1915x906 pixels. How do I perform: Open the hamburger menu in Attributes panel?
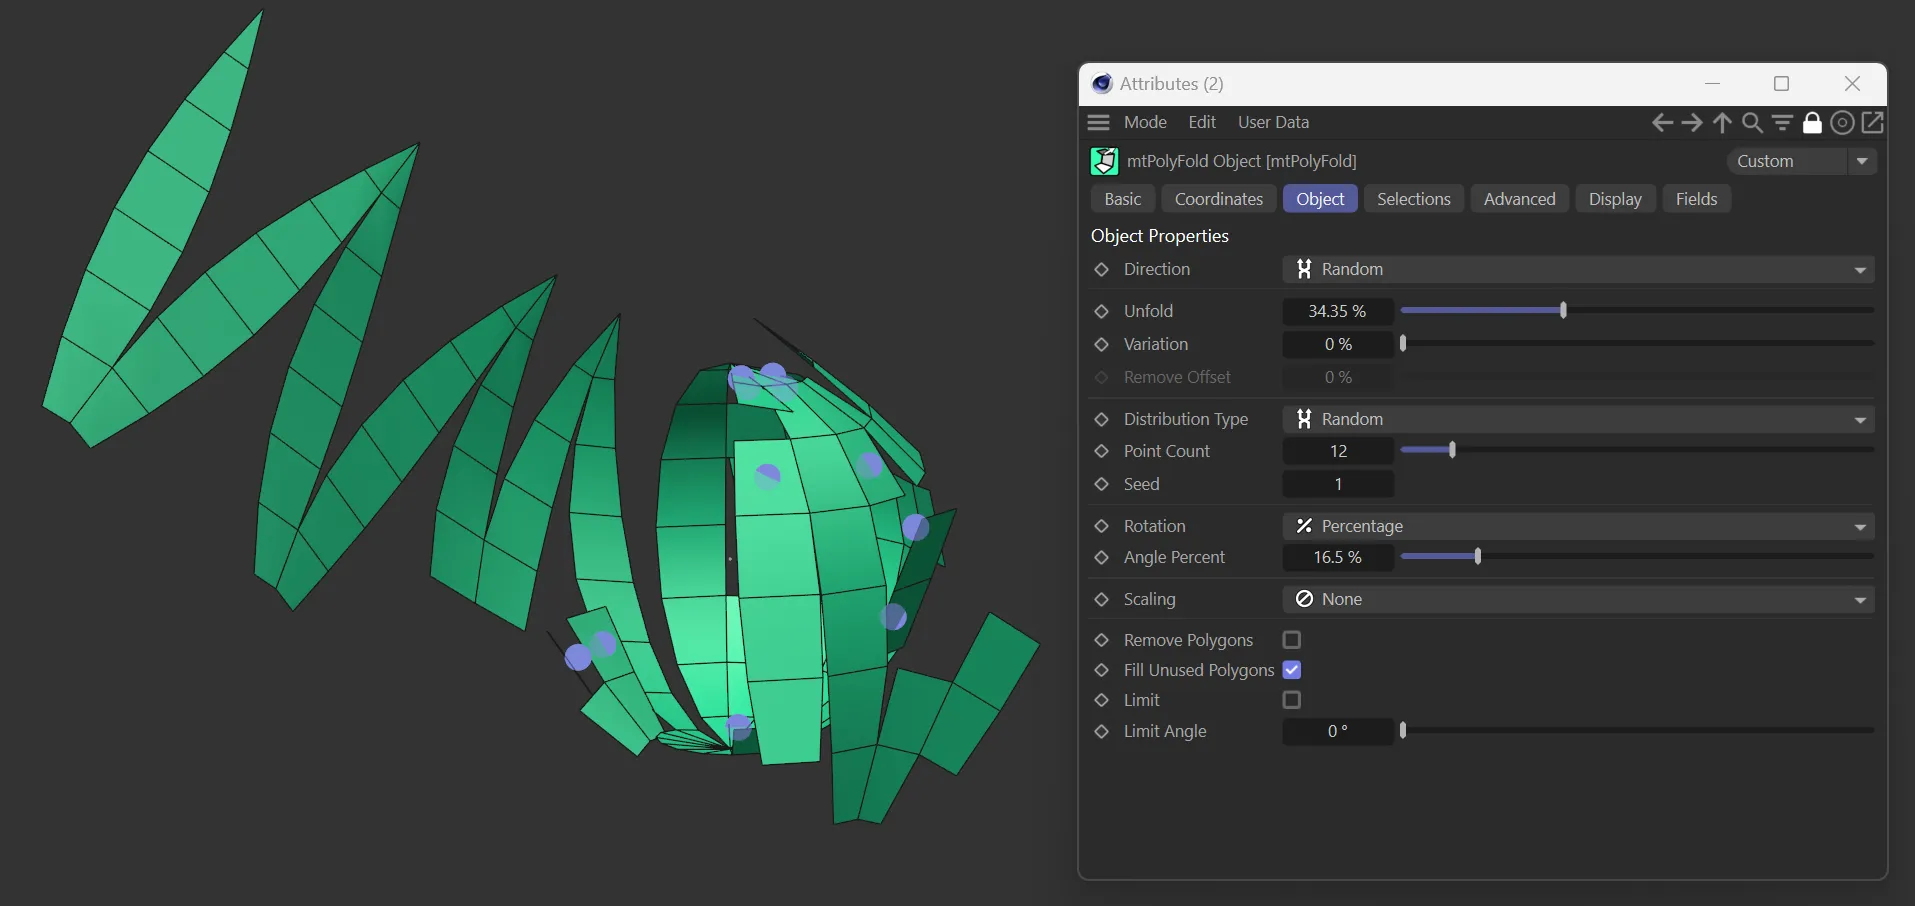1098,122
